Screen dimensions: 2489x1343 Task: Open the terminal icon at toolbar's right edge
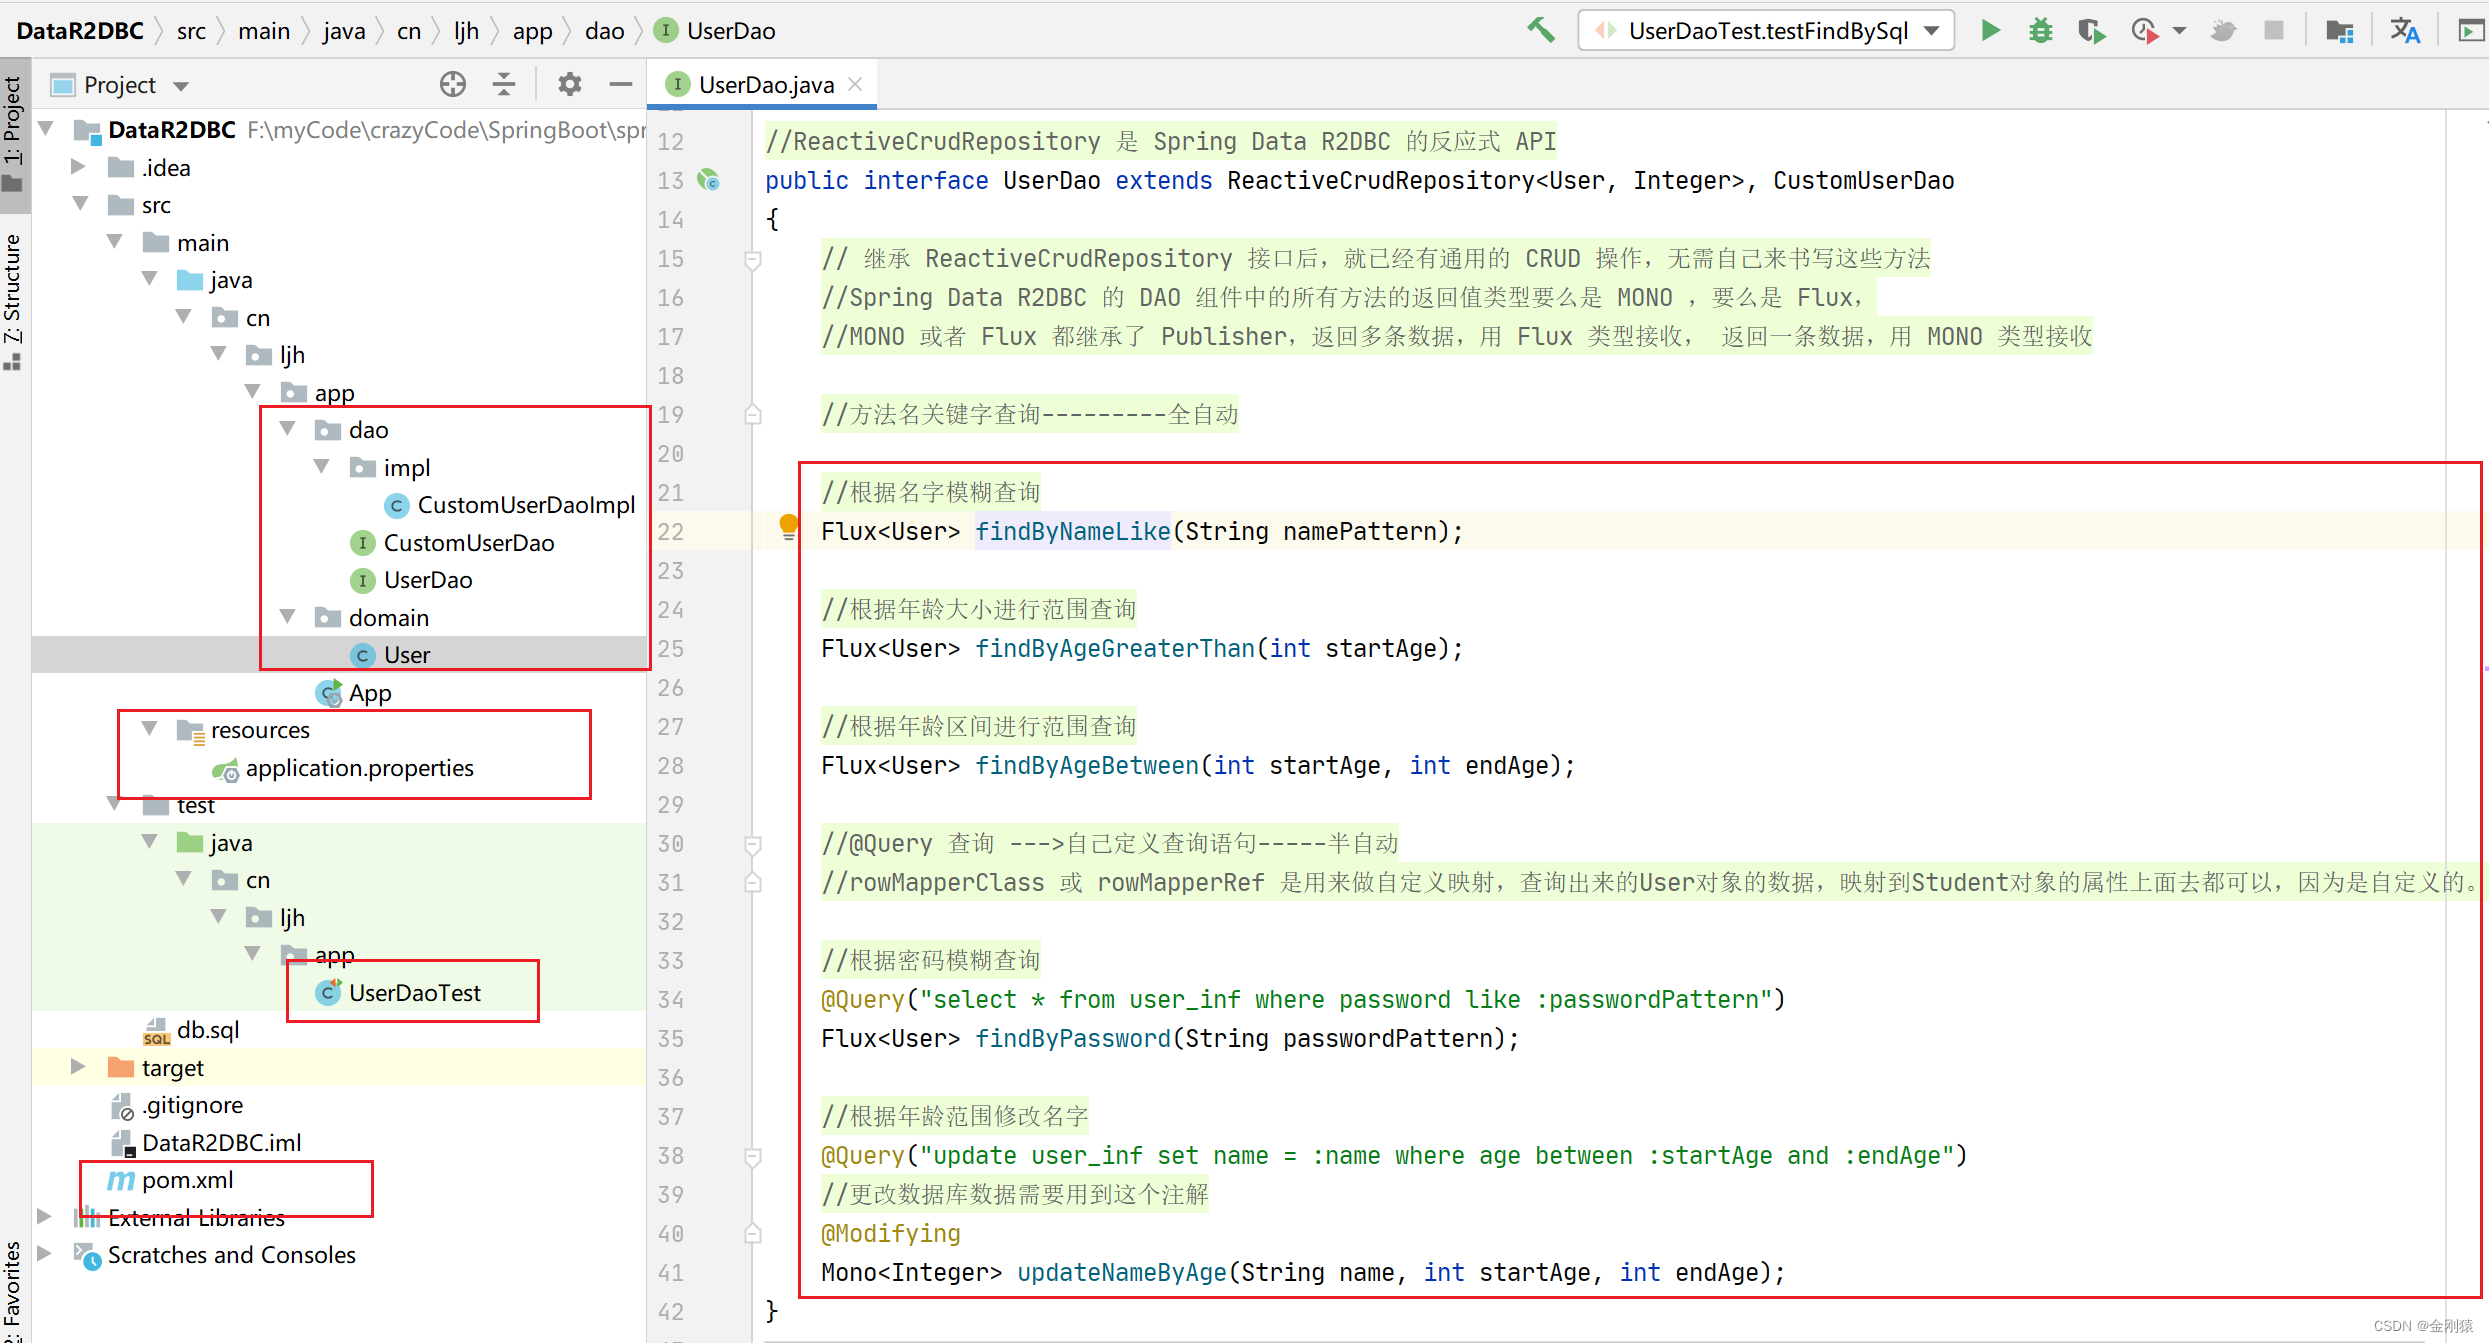[2470, 30]
